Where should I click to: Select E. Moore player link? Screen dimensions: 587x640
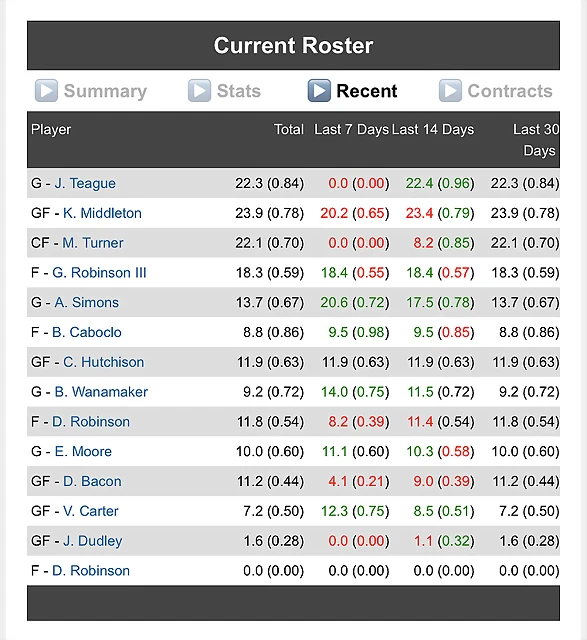[x=83, y=451]
